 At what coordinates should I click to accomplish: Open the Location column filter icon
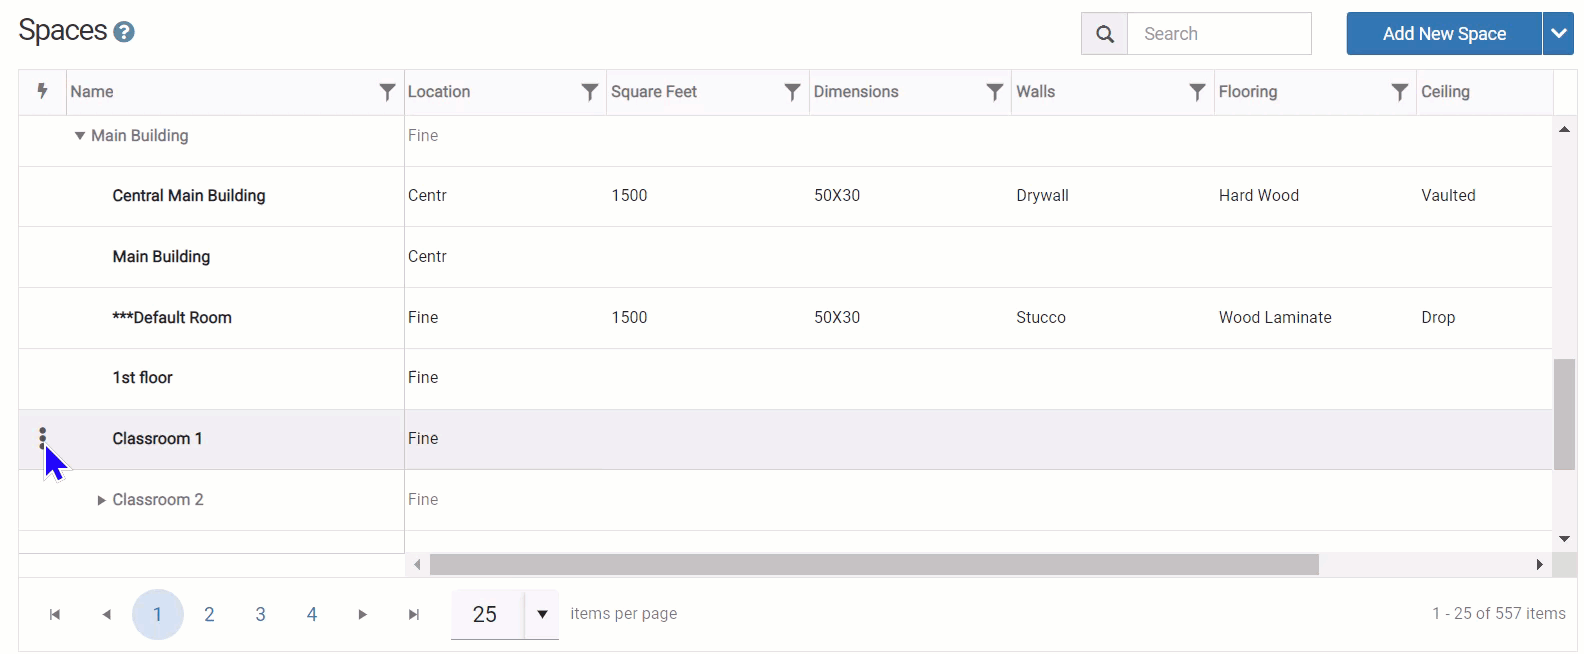coord(590,92)
